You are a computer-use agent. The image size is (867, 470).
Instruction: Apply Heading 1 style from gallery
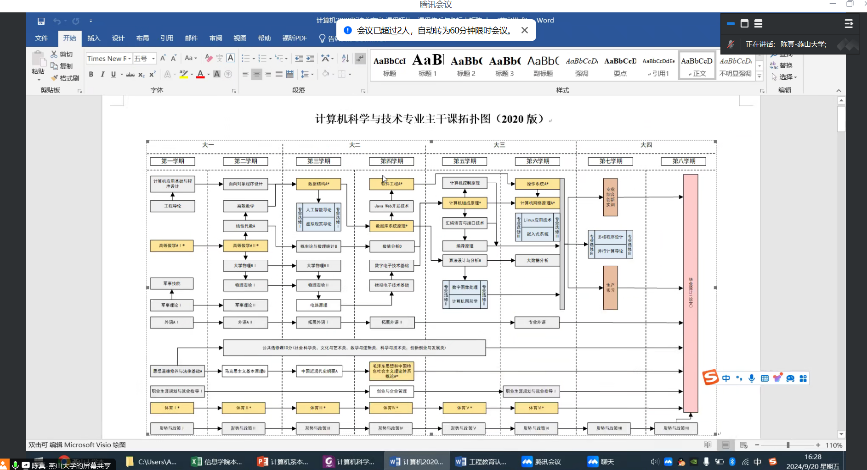[427, 65]
